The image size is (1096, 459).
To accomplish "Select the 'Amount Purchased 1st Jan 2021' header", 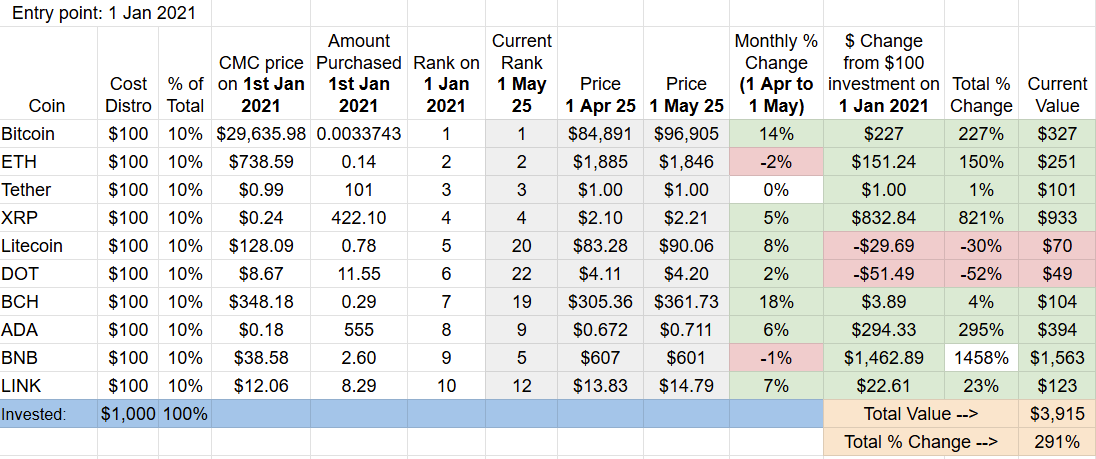I will point(359,73).
